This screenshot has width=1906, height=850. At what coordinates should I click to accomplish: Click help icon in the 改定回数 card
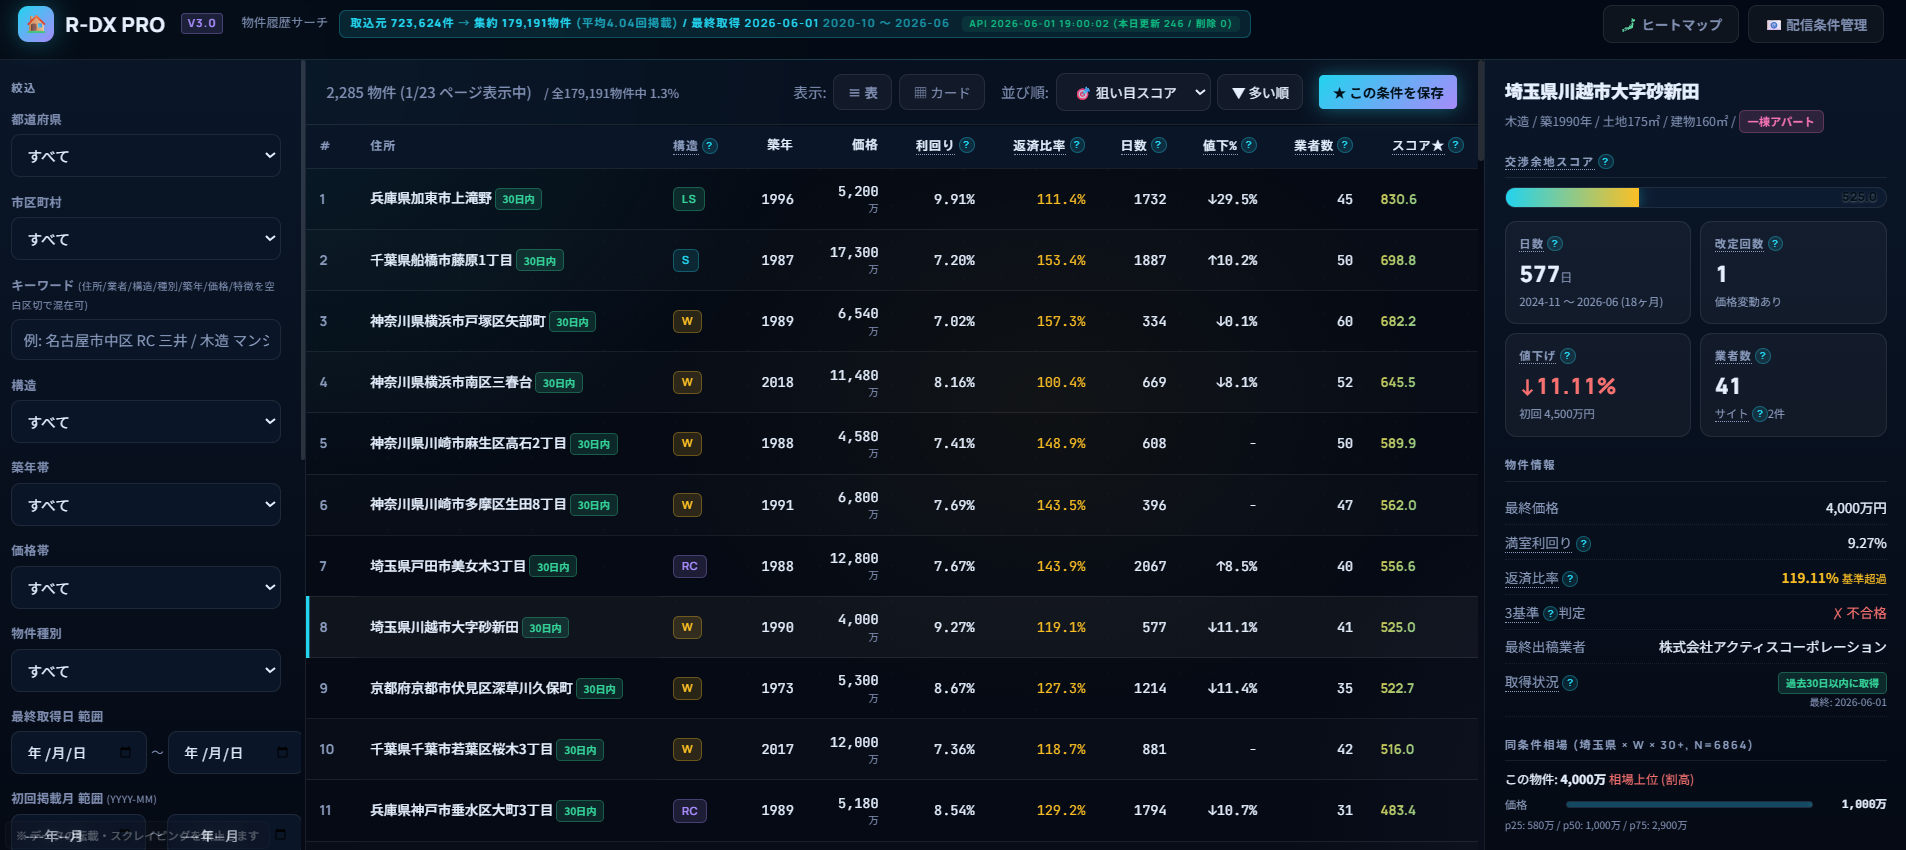coord(1775,244)
